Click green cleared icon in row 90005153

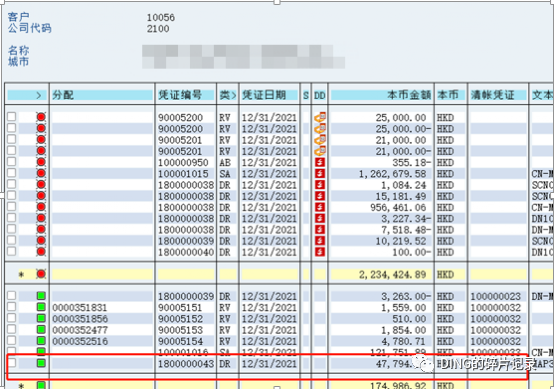pyautogui.click(x=41, y=330)
